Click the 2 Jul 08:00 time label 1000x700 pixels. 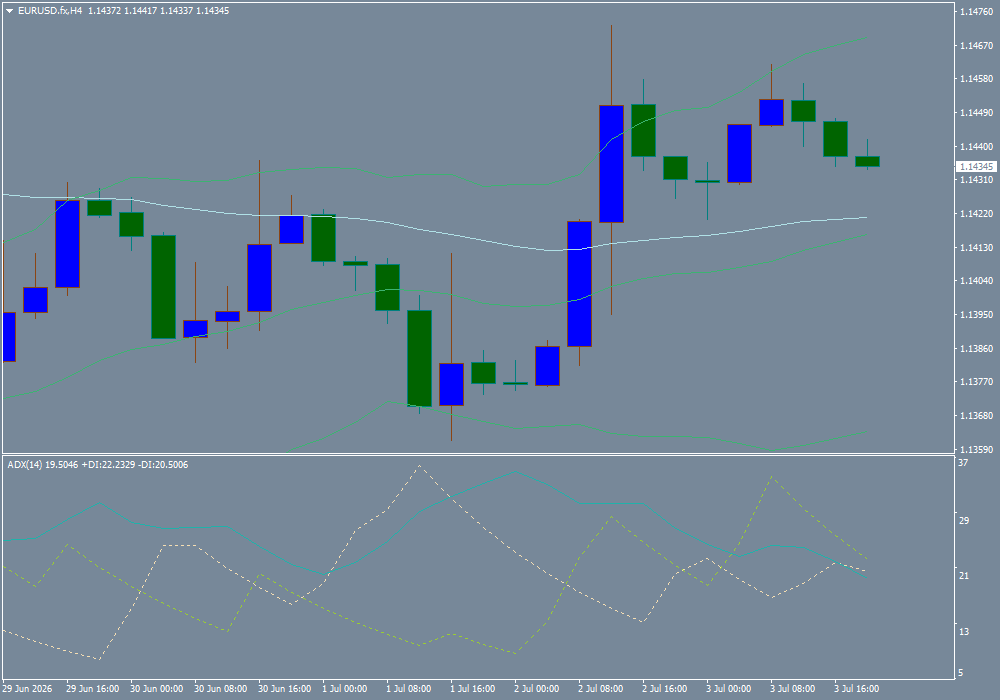(x=601, y=689)
